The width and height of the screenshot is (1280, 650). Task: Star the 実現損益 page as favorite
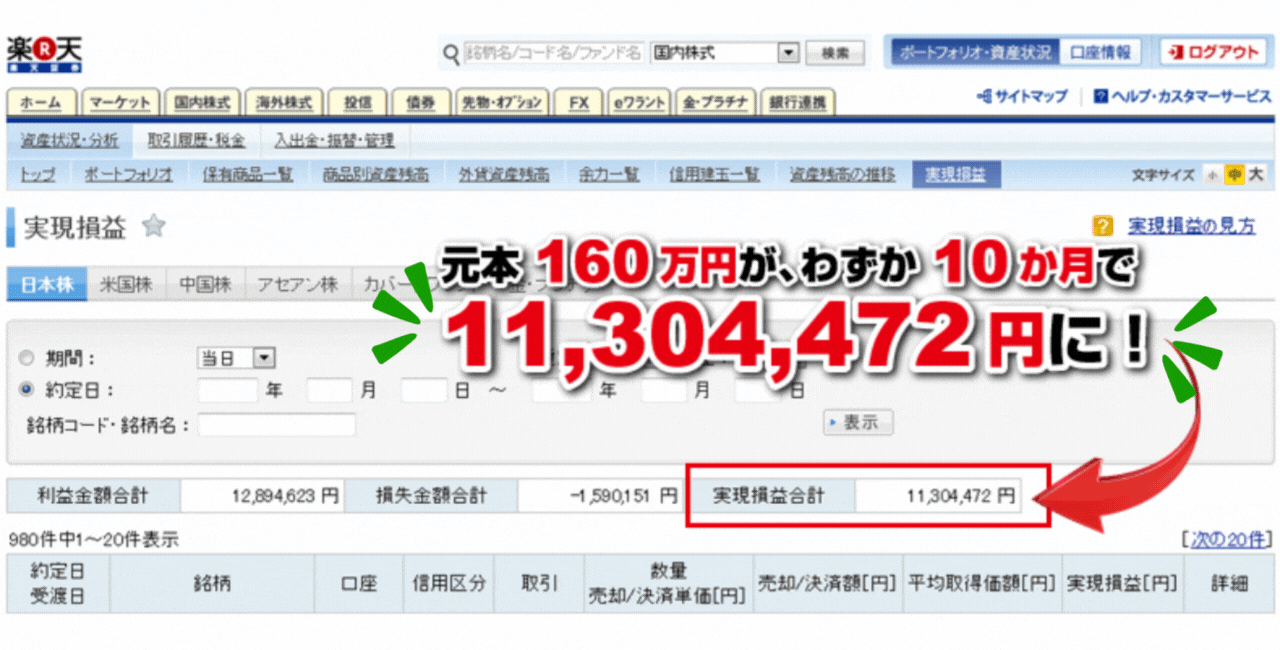pyautogui.click(x=153, y=227)
